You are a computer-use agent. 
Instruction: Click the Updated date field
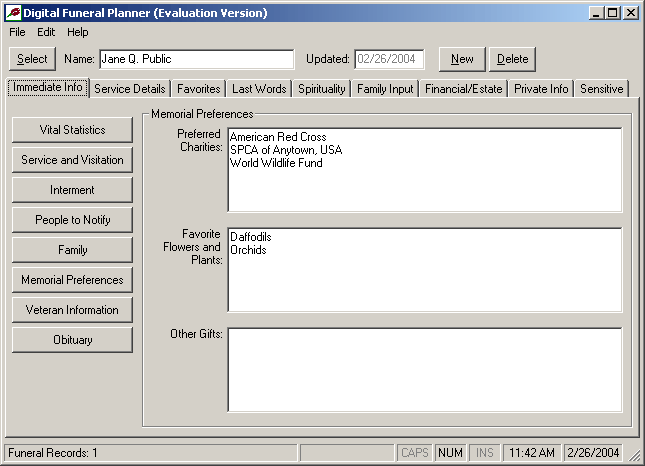tap(389, 59)
